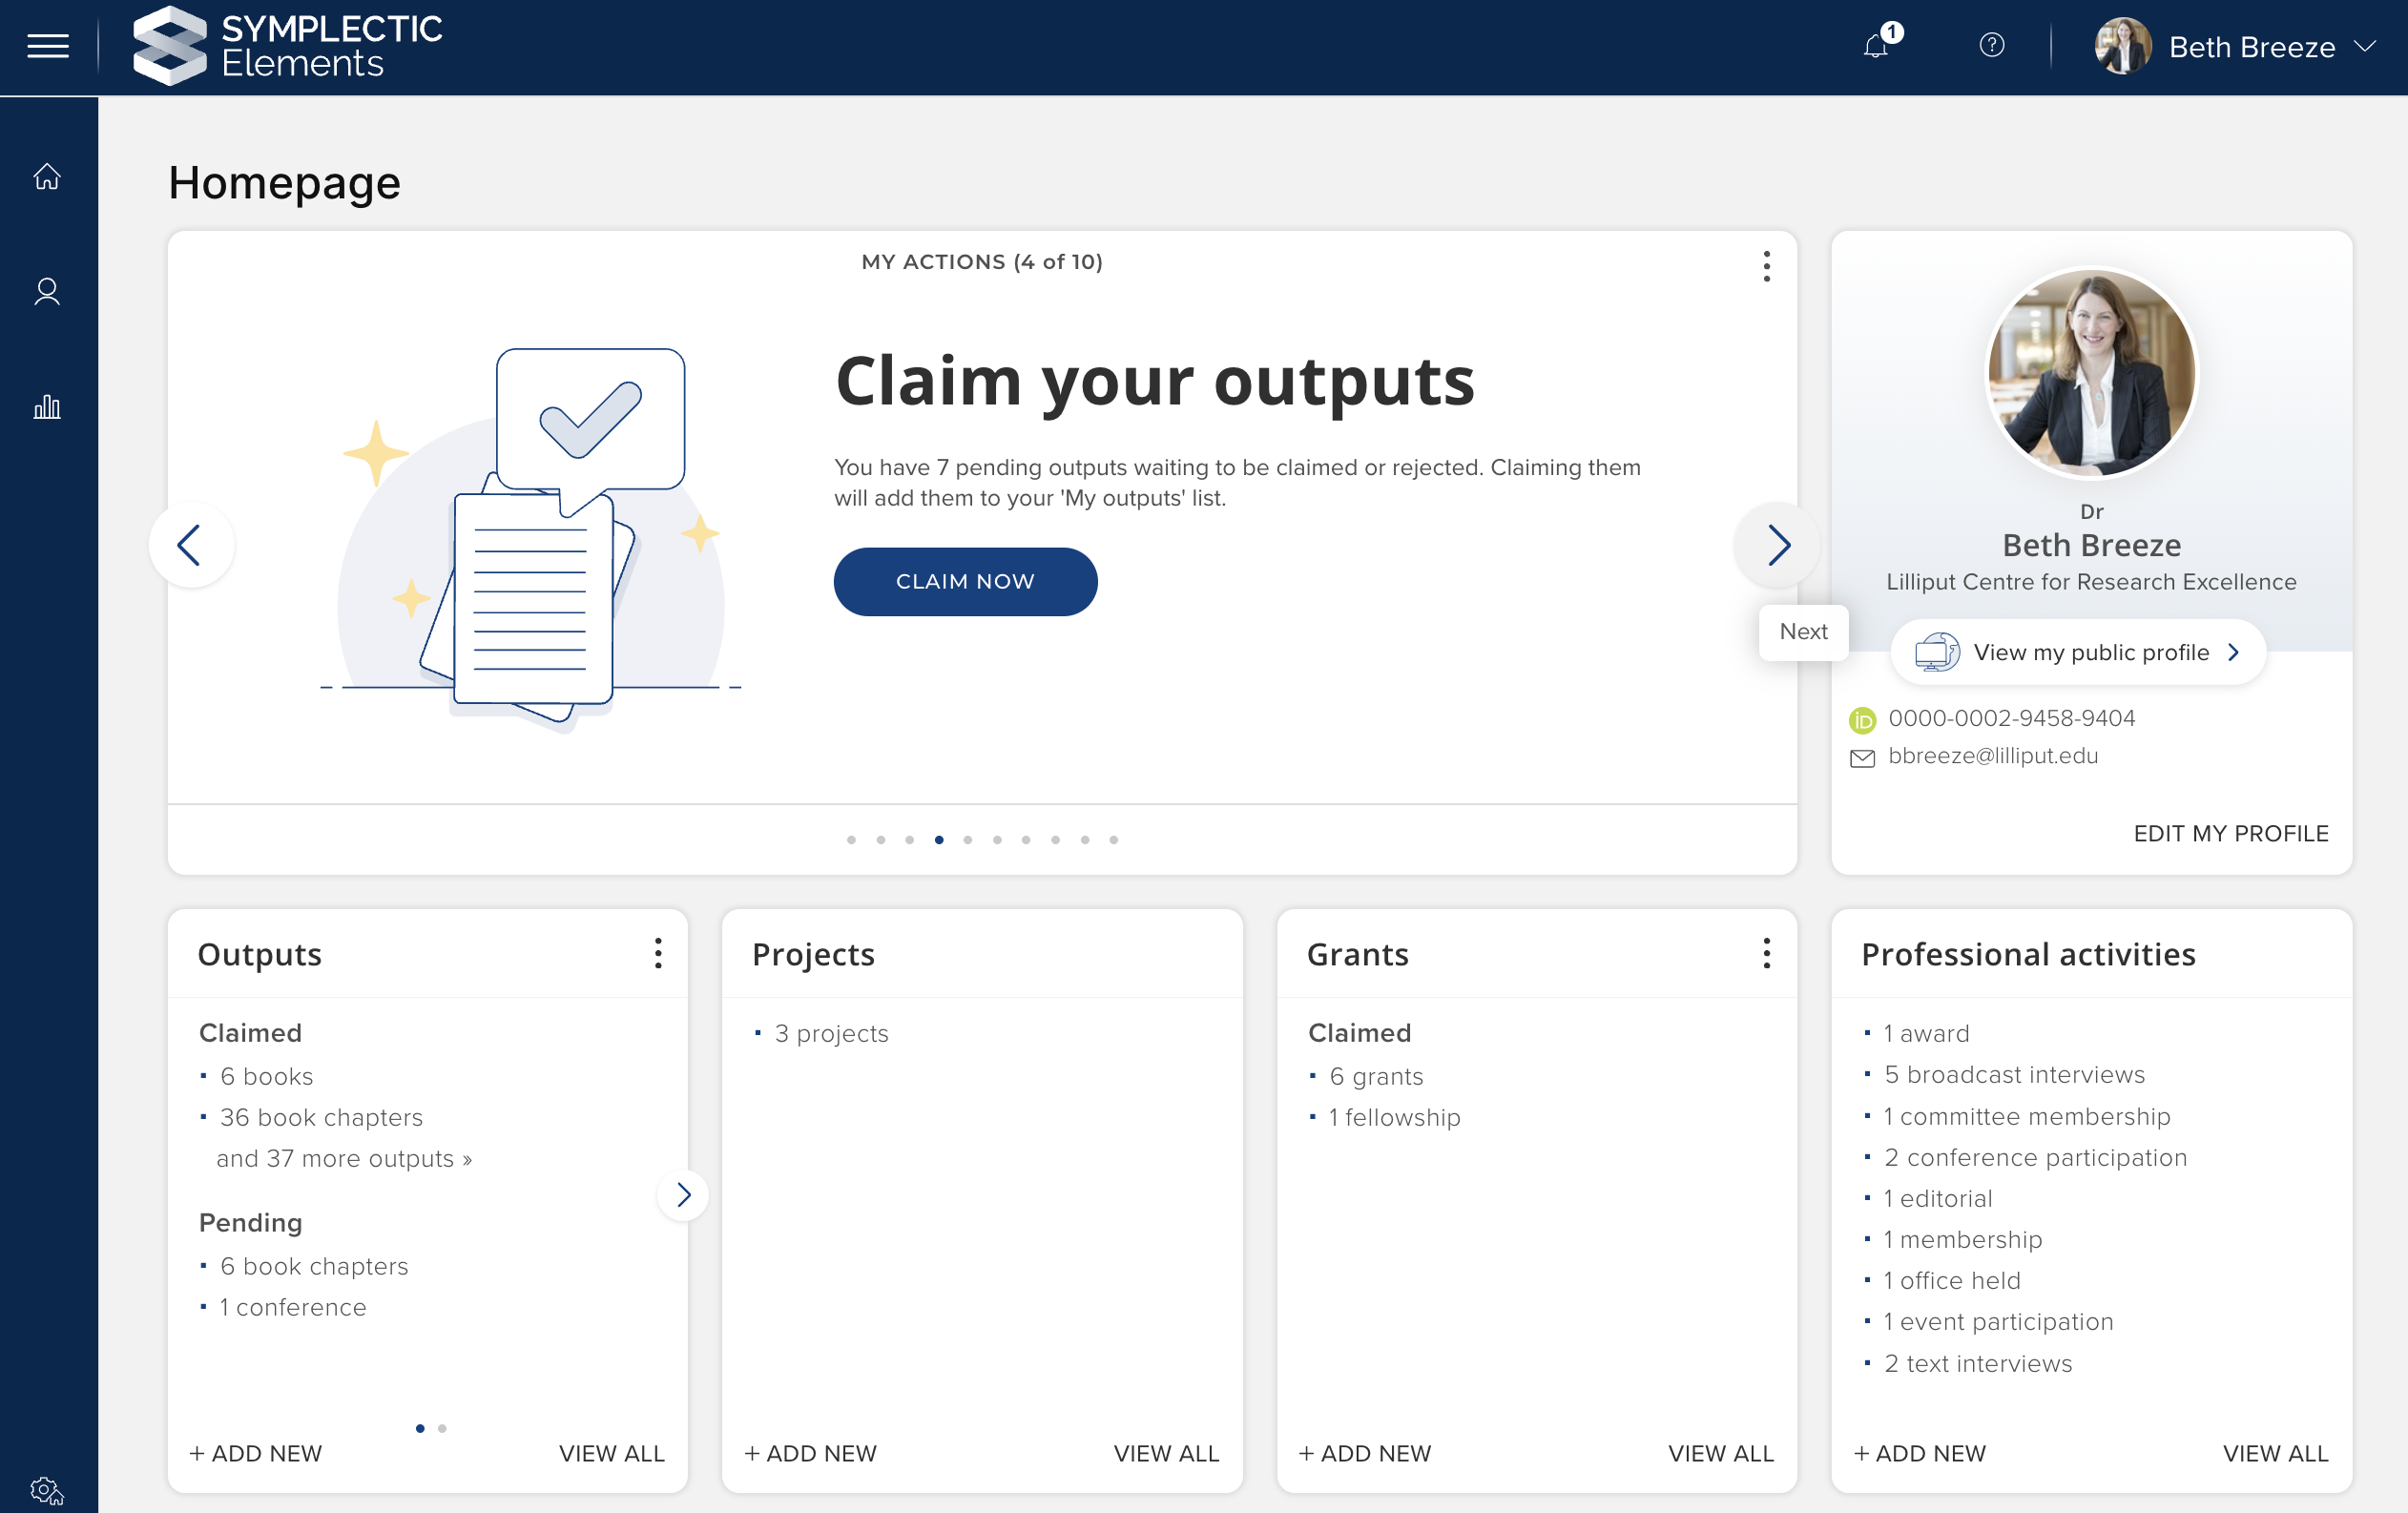Click the Claim Now button

click(x=964, y=581)
